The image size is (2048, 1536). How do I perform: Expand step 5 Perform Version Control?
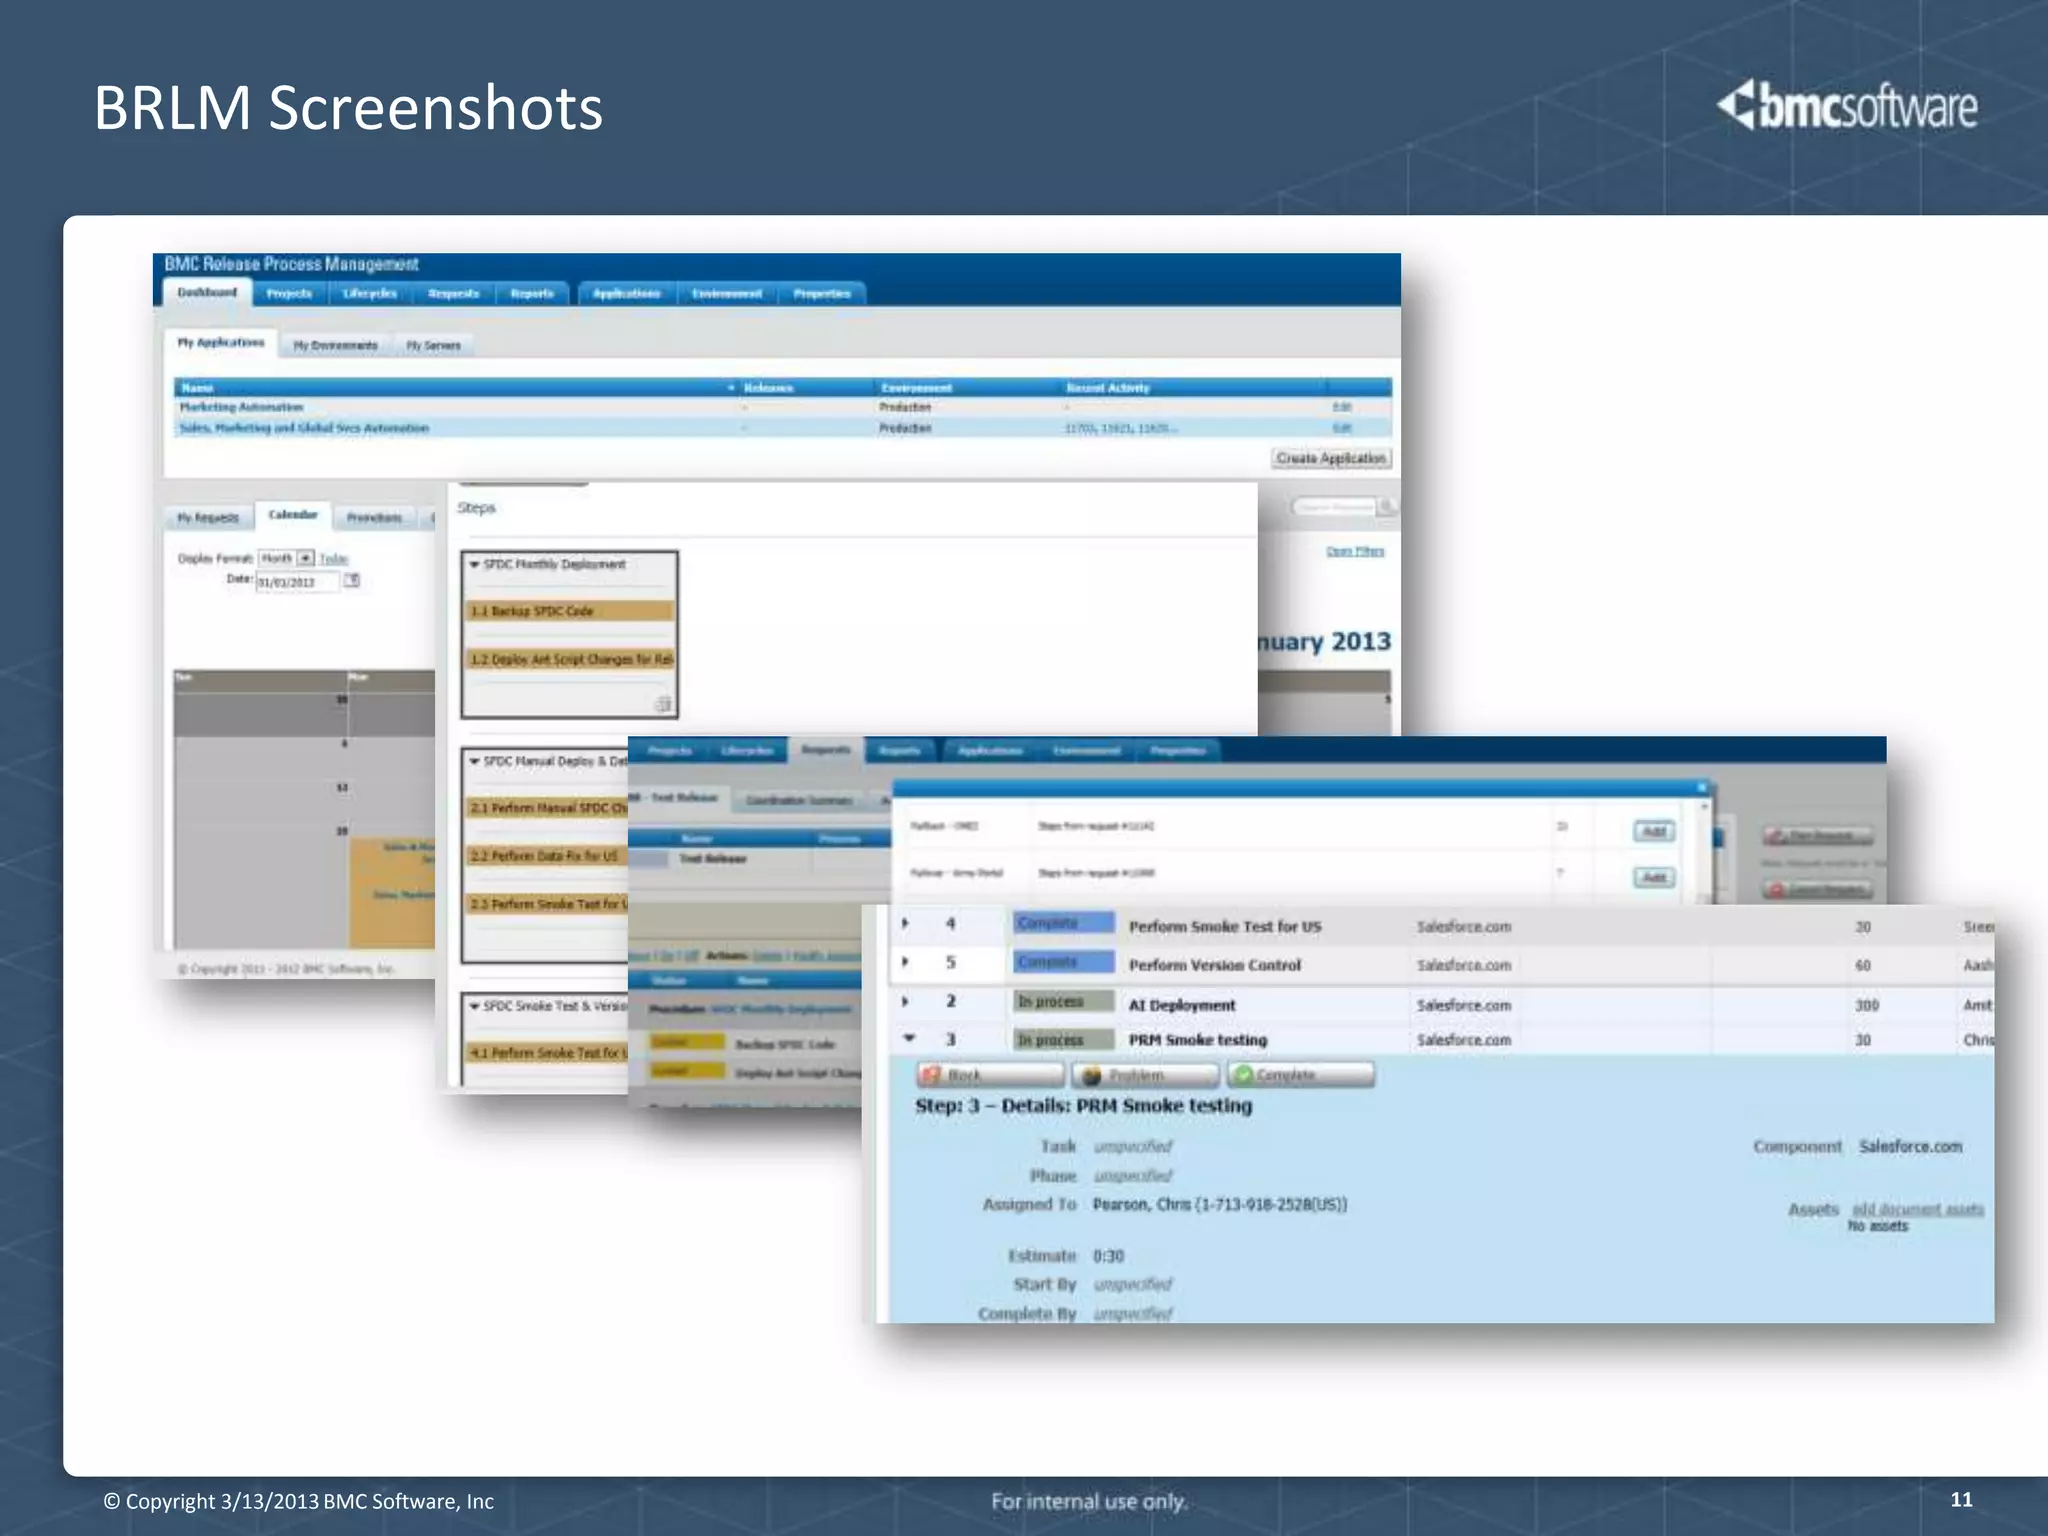[x=905, y=962]
